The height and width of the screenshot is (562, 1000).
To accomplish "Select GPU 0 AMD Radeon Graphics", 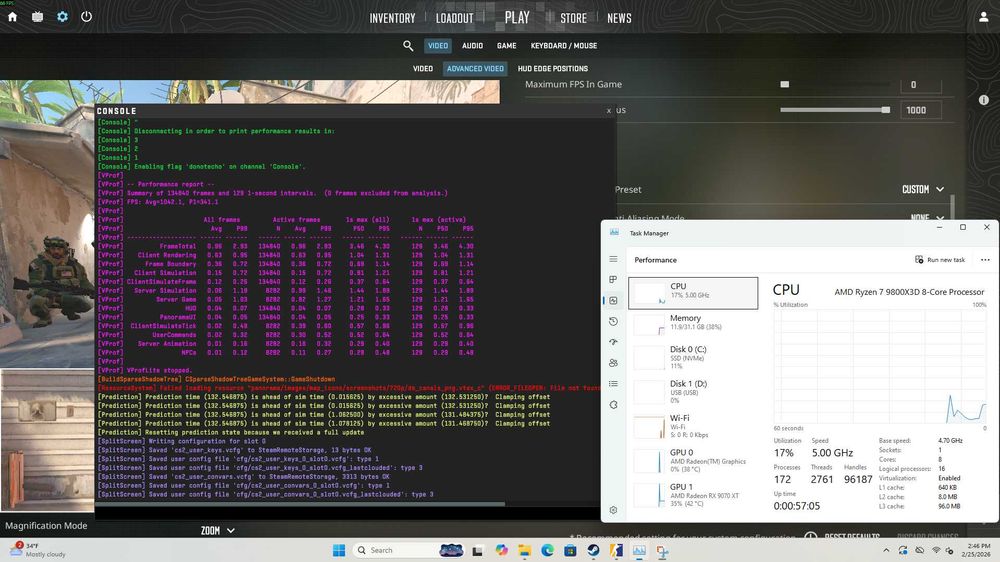I will point(693,461).
